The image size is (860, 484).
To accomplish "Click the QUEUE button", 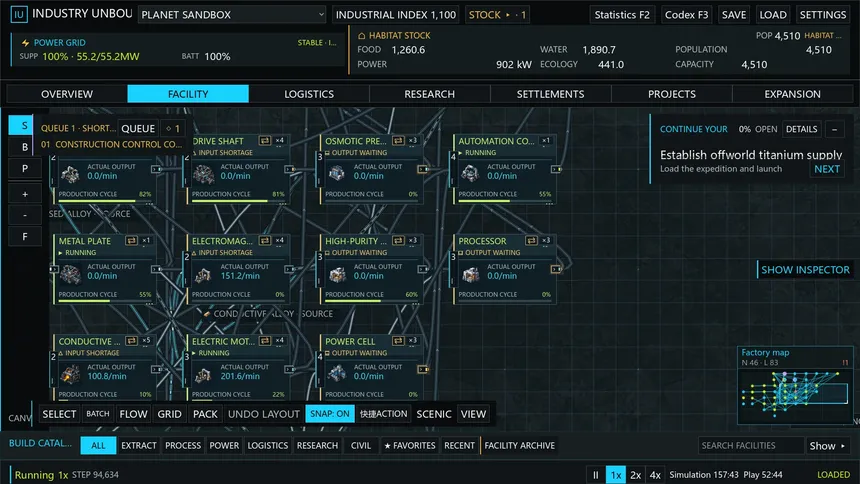I will coord(138,128).
